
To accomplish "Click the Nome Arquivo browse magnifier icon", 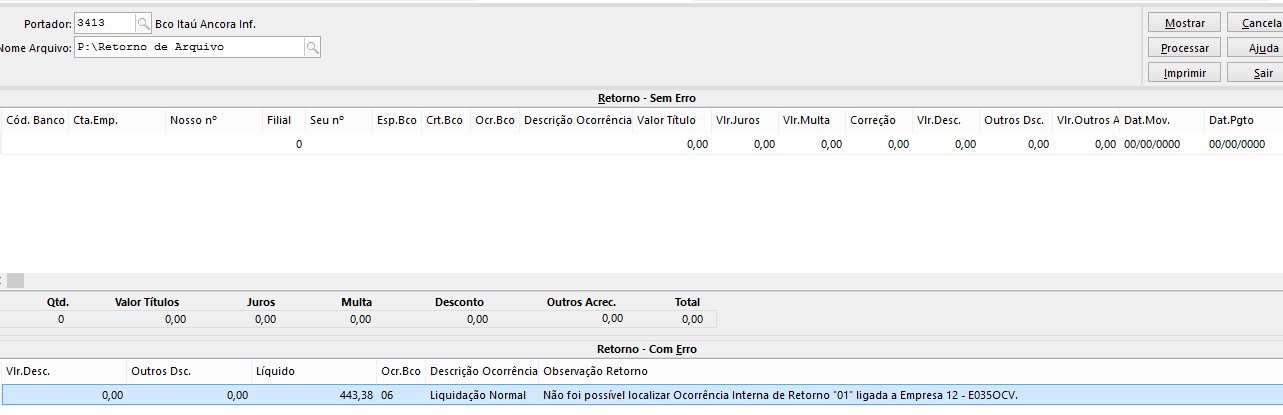I will (x=313, y=47).
